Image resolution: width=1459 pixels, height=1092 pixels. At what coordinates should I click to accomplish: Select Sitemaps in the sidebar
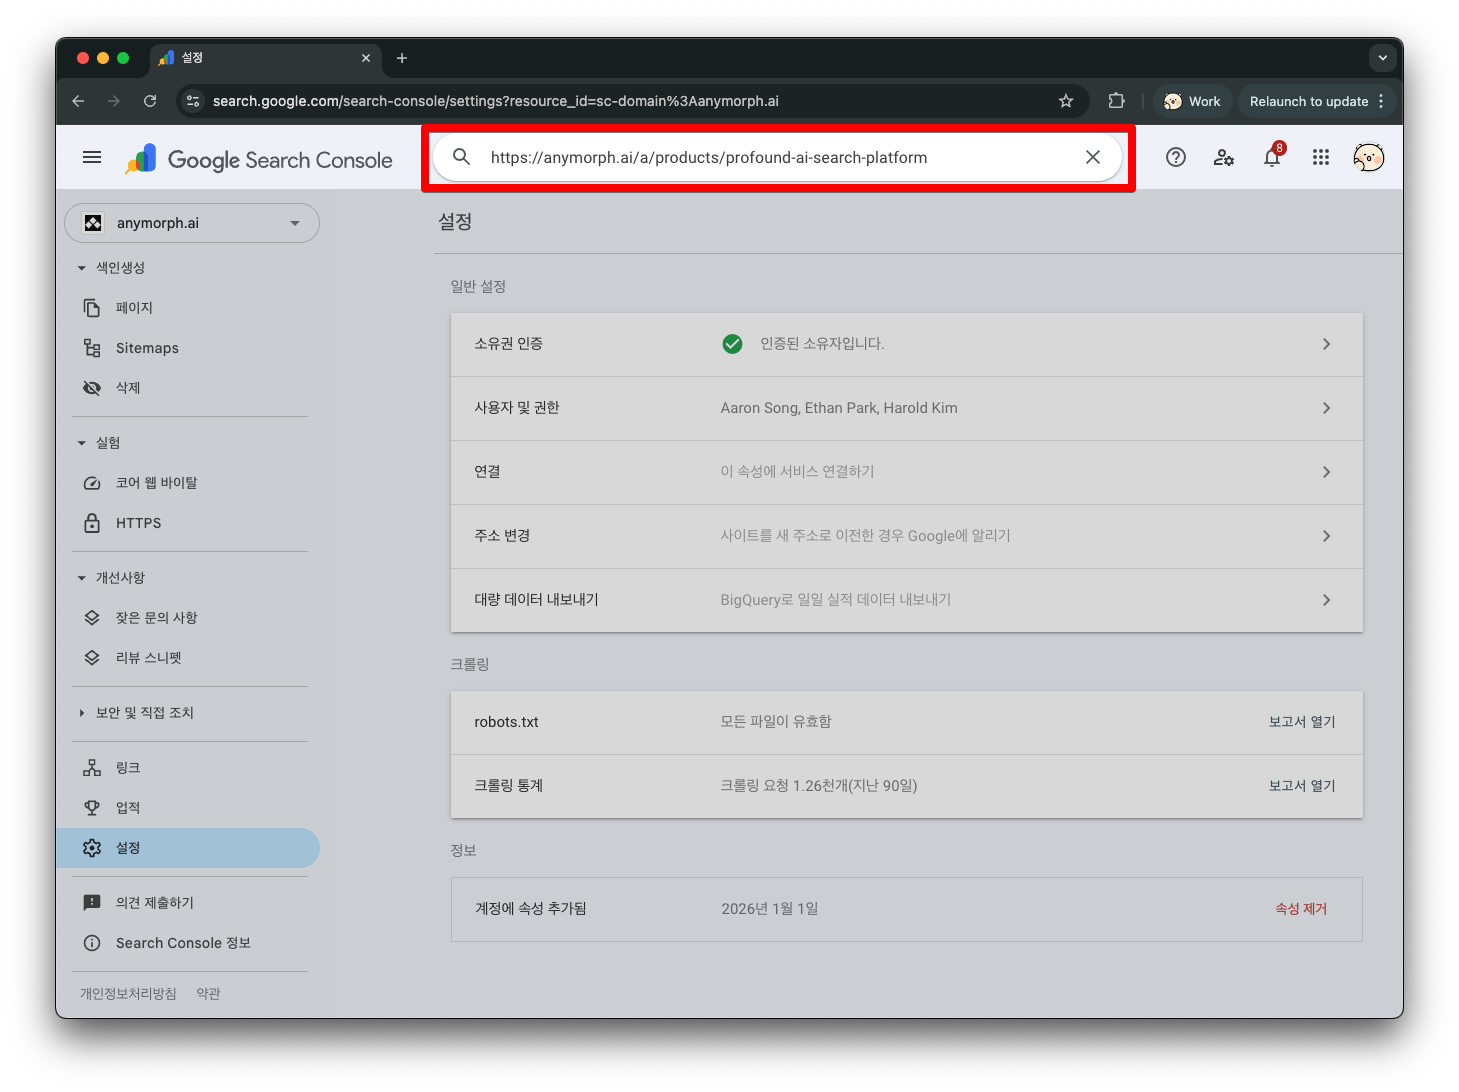click(146, 347)
